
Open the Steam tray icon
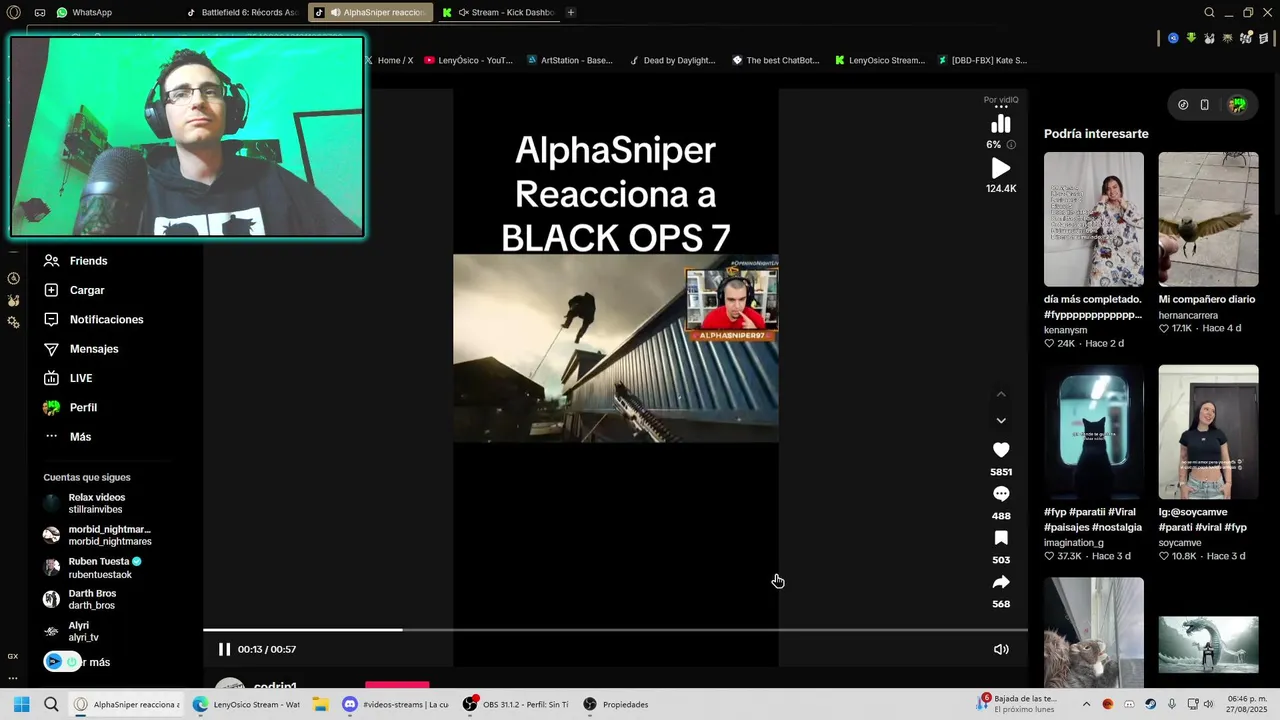[1150, 704]
